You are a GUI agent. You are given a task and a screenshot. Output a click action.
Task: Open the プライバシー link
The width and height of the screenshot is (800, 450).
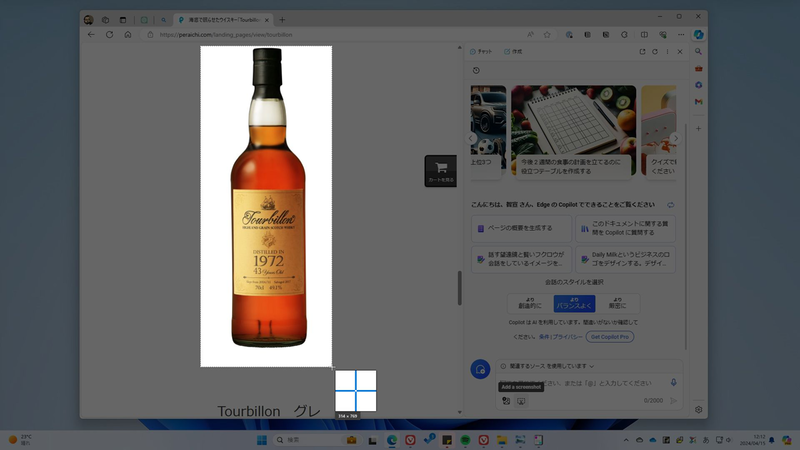click(567, 337)
